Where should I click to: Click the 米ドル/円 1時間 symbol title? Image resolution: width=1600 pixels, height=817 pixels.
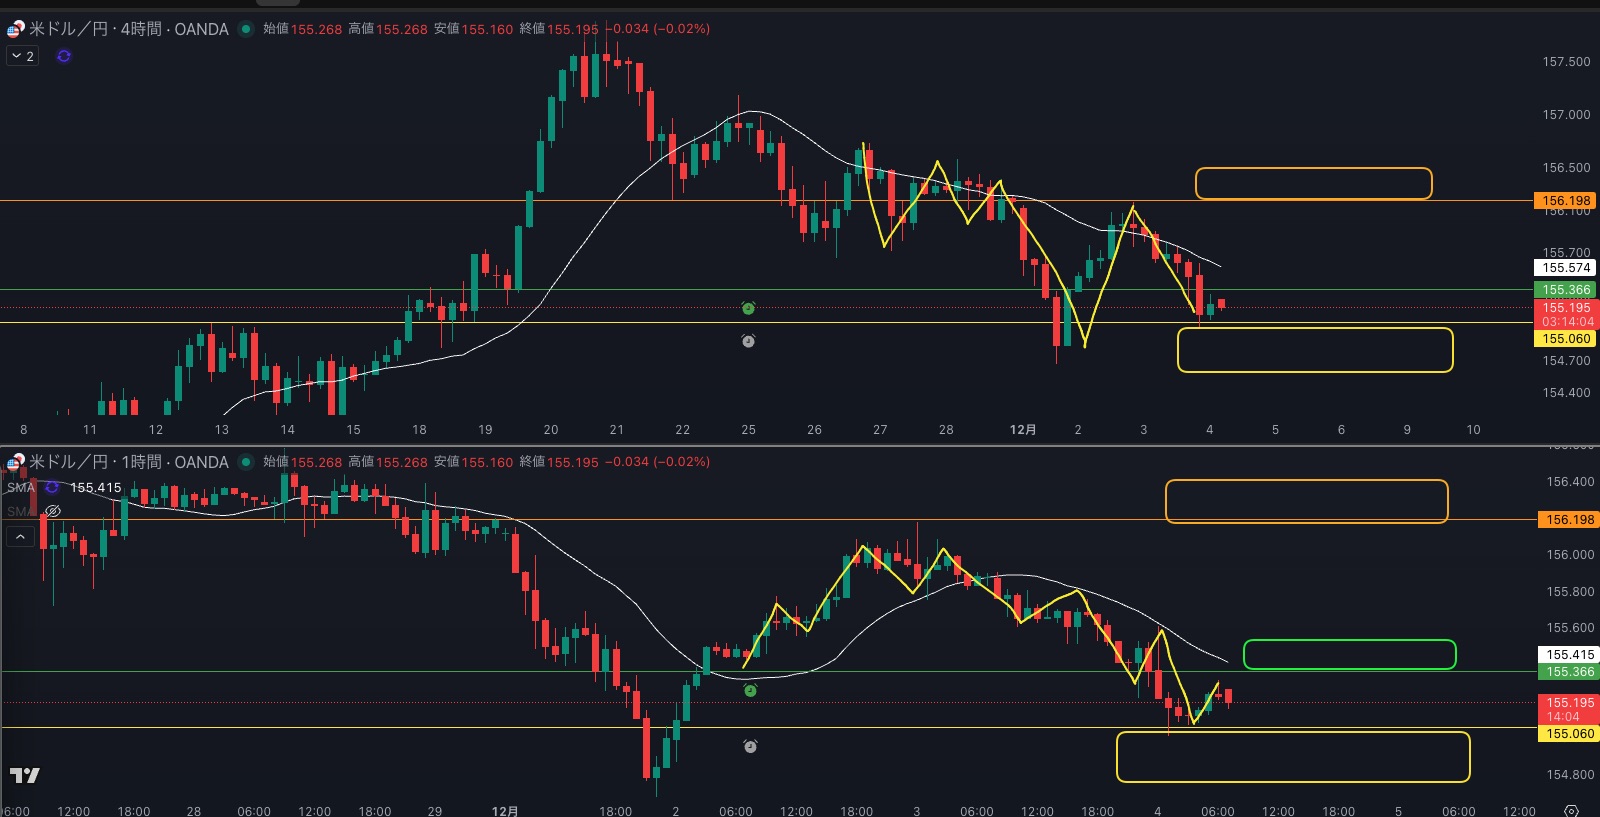click(x=129, y=462)
